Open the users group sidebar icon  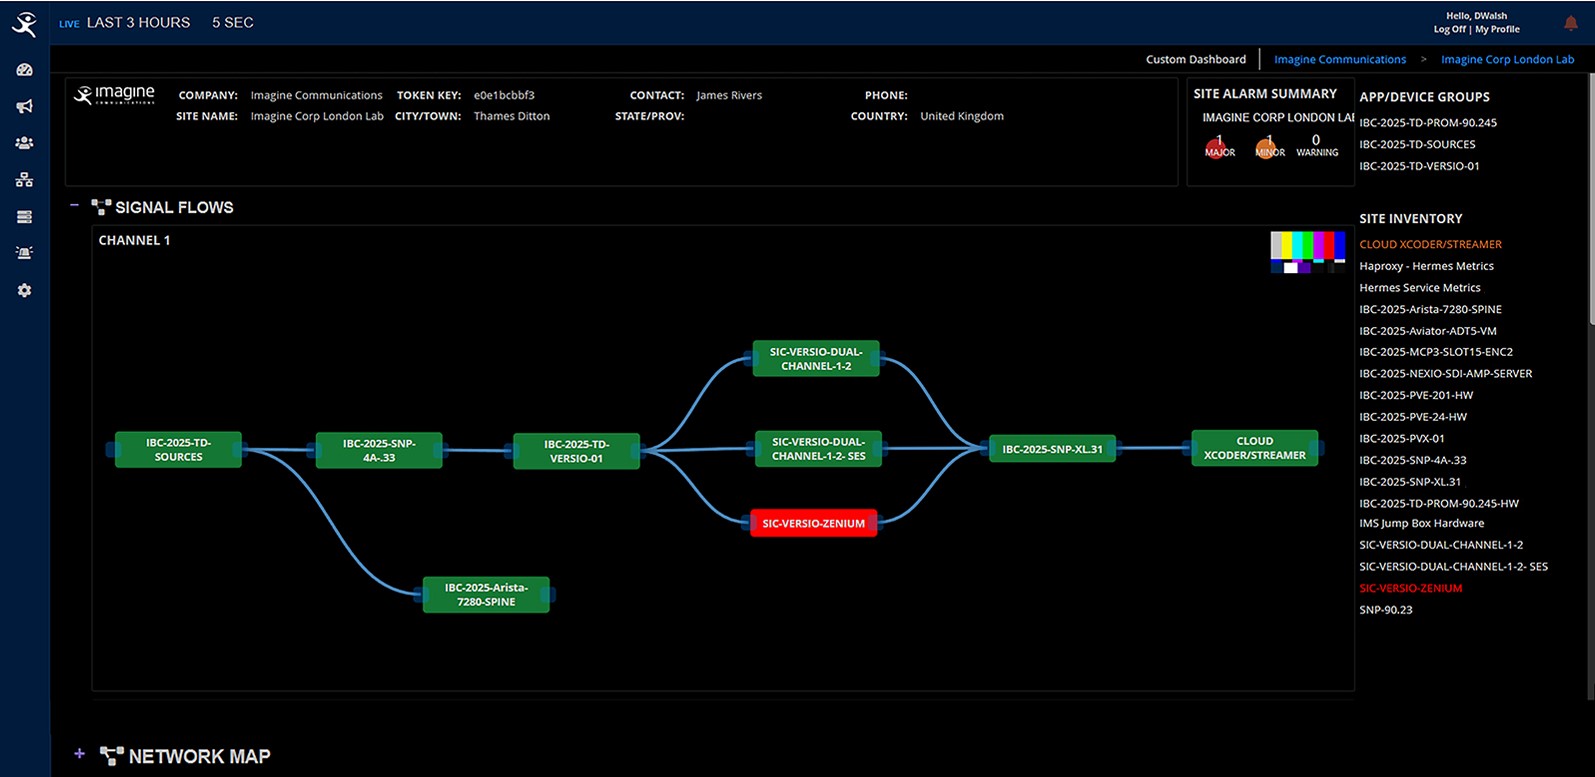point(24,143)
